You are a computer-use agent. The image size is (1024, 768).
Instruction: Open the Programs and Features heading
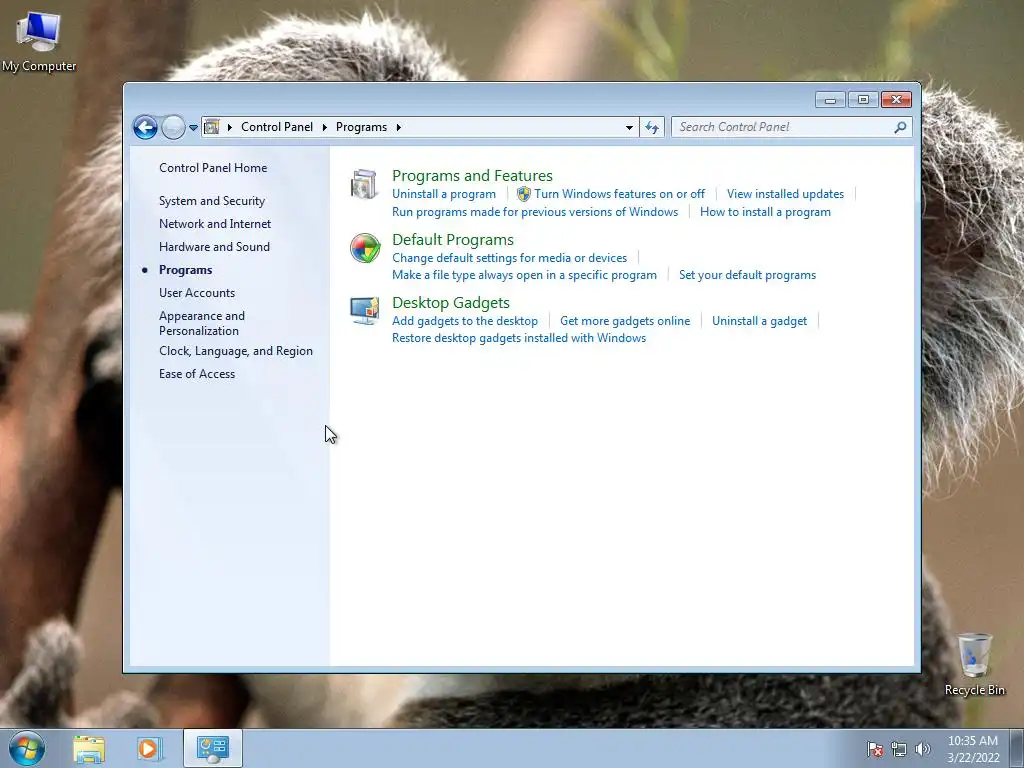[472, 176]
